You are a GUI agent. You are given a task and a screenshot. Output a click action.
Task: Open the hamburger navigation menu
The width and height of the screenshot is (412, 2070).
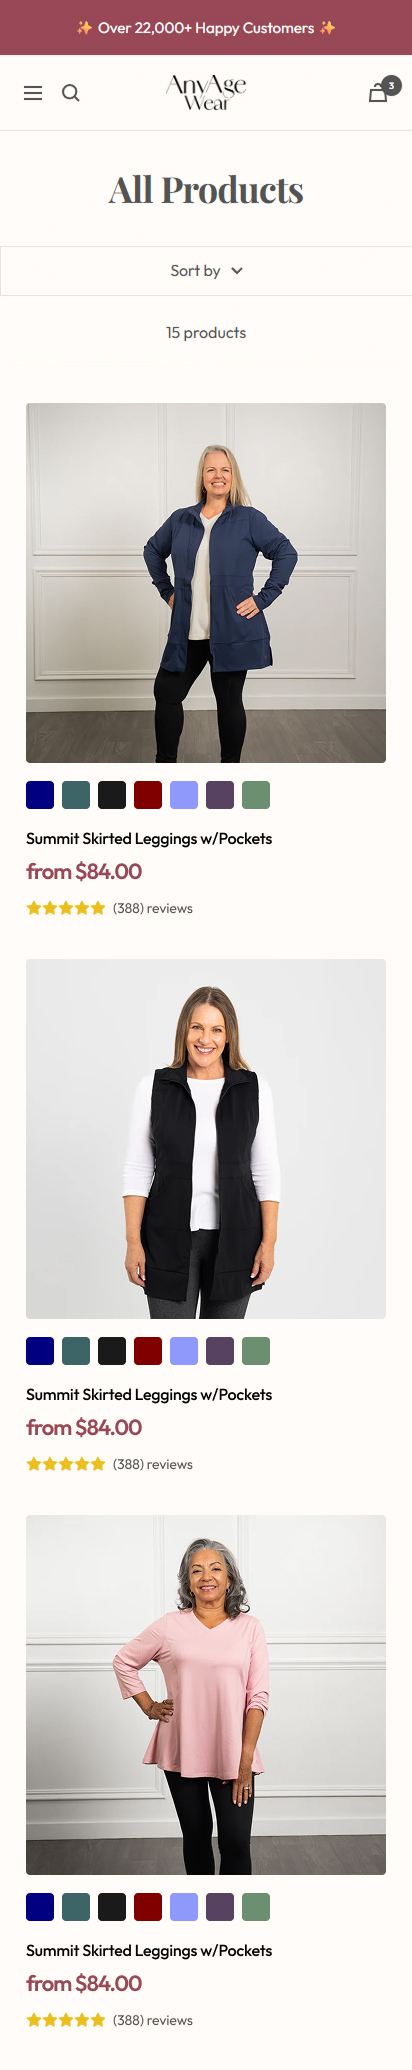pos(33,93)
